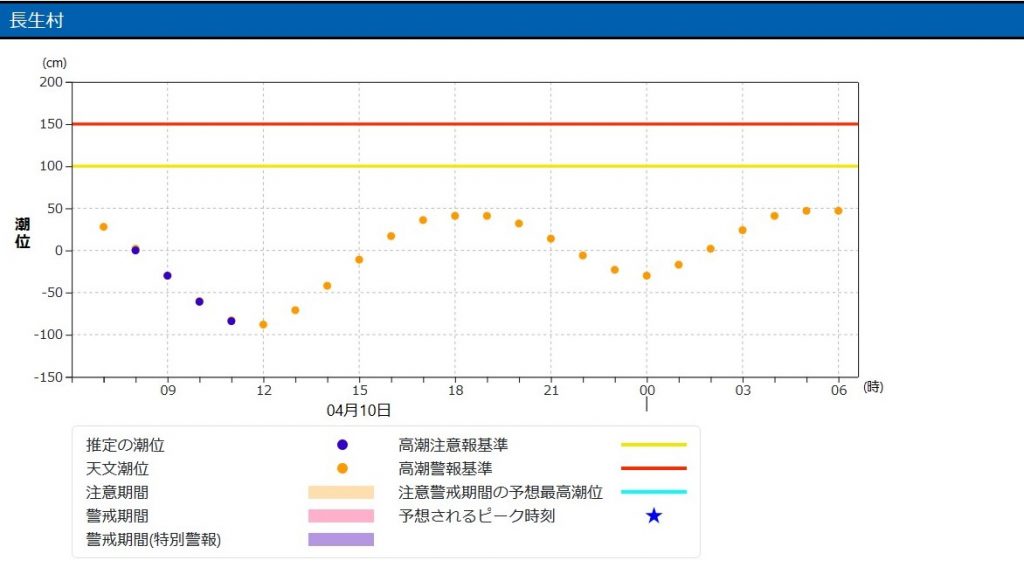Click the orange tide dot at 00 o'clock
Screen dimensions: 1024x581
coord(647,276)
